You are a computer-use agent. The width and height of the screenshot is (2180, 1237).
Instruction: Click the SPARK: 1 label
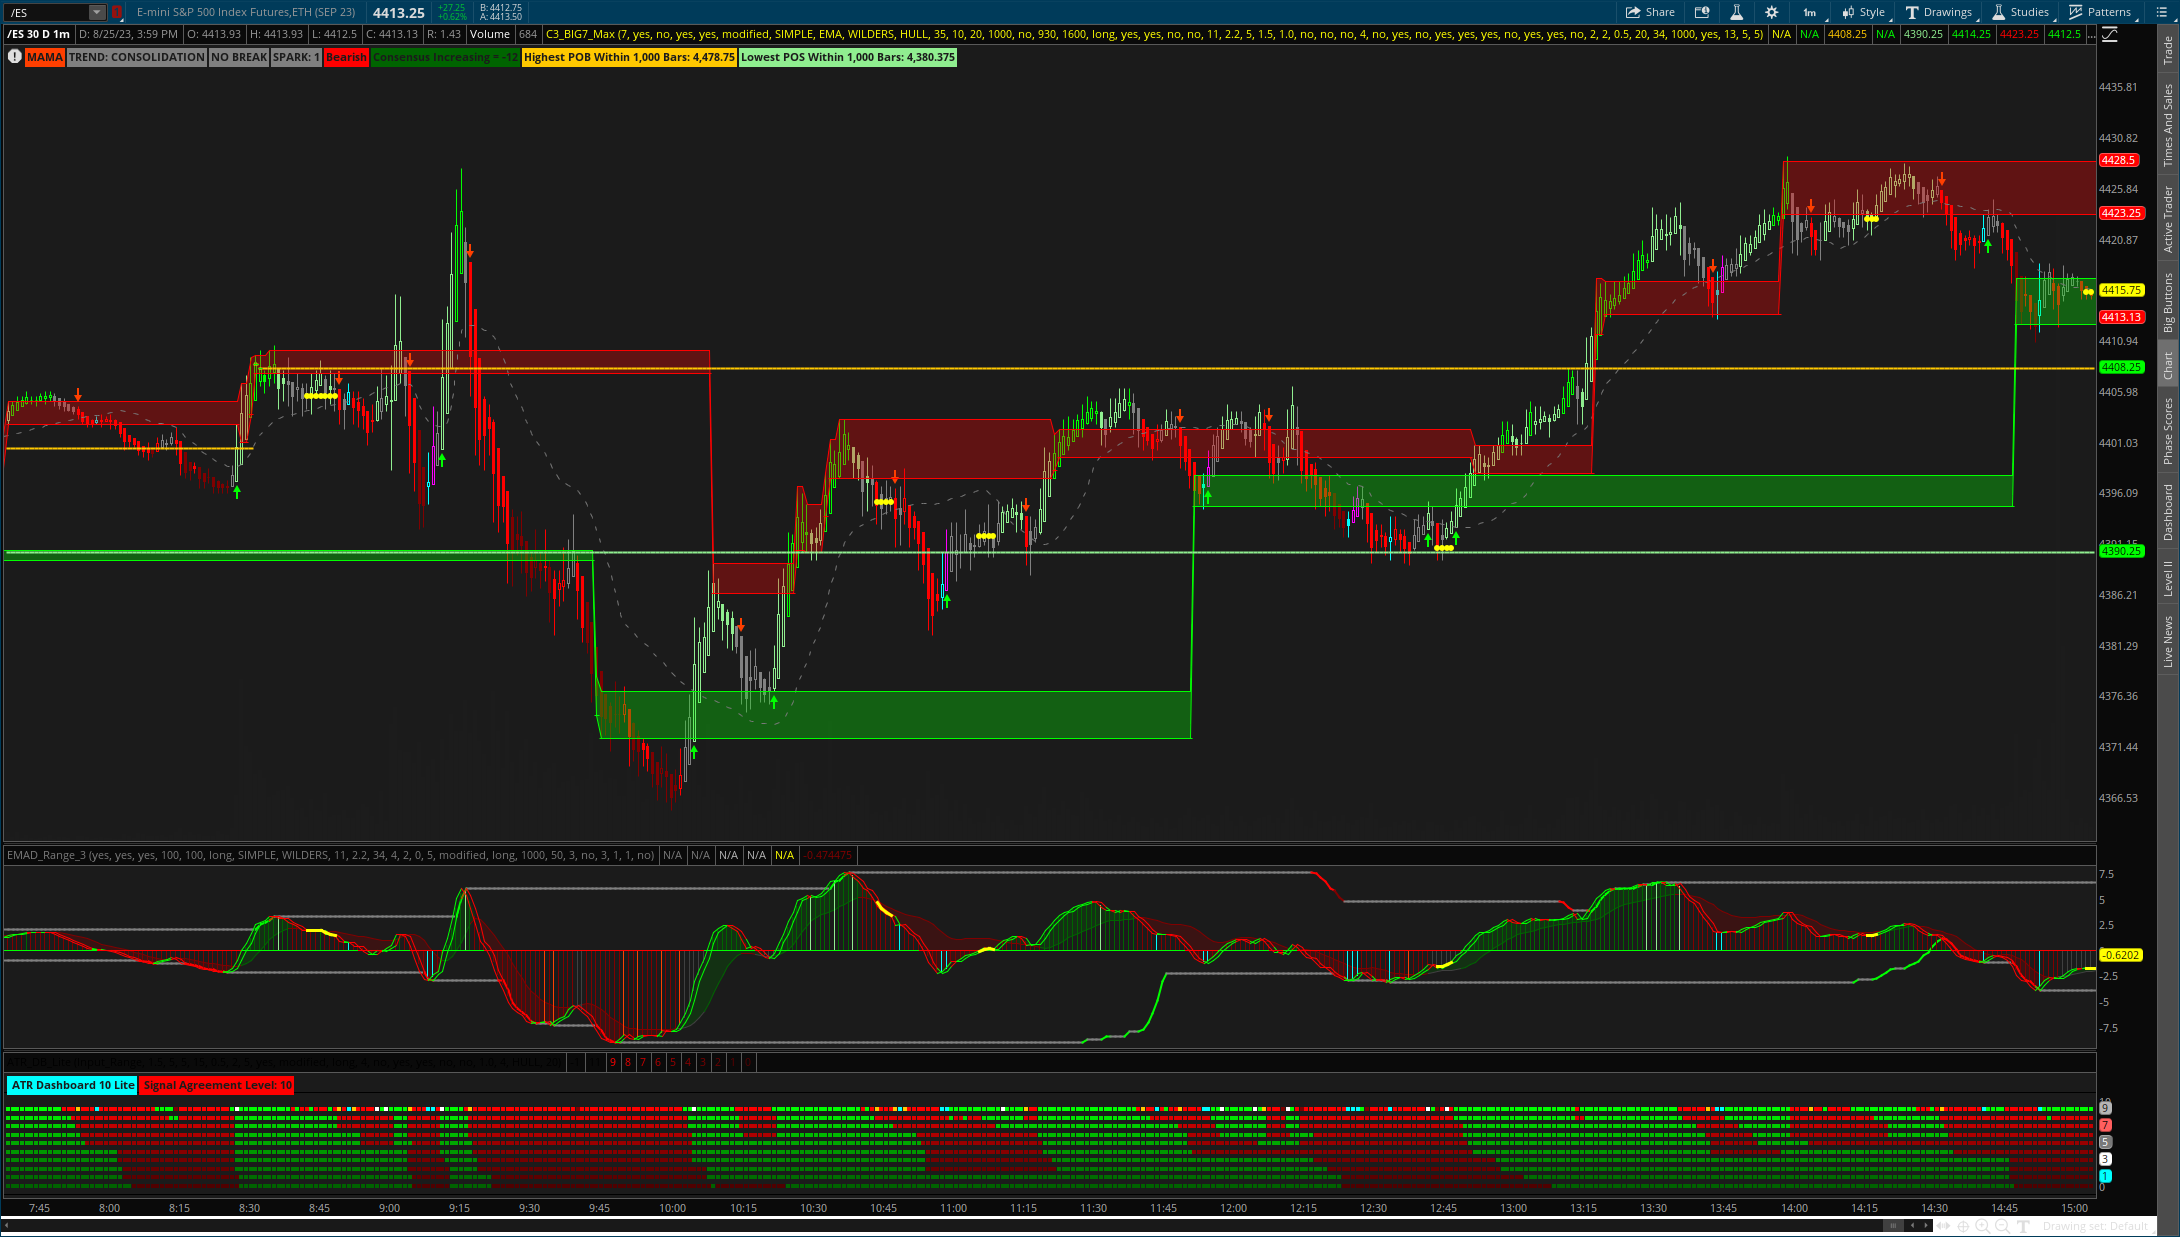(x=296, y=57)
